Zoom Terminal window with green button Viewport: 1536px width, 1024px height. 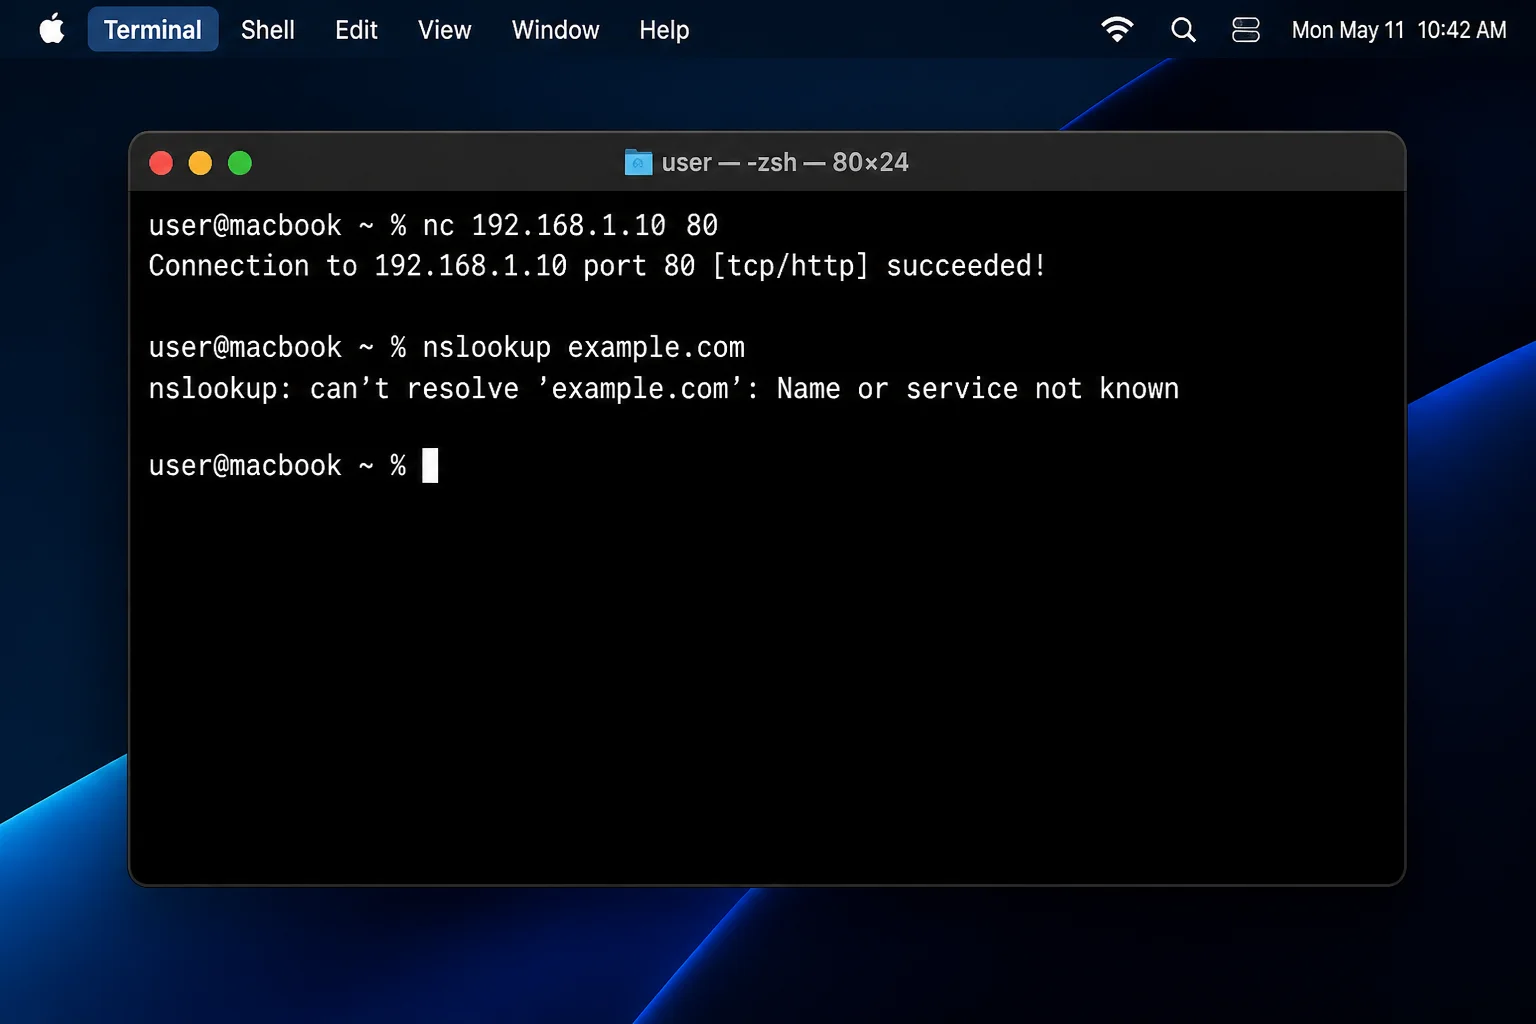coord(240,163)
